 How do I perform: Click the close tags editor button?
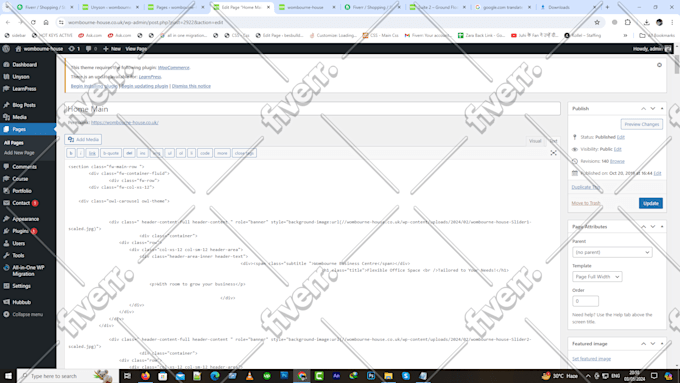pos(244,153)
